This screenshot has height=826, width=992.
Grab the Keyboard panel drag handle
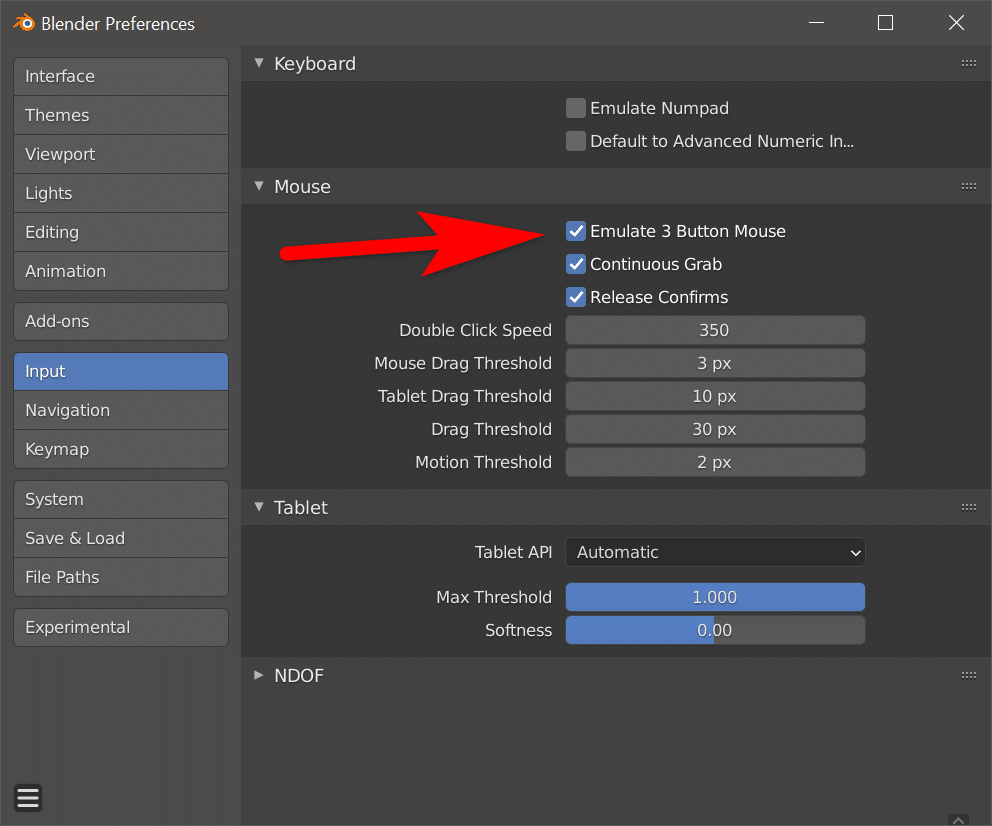969,63
